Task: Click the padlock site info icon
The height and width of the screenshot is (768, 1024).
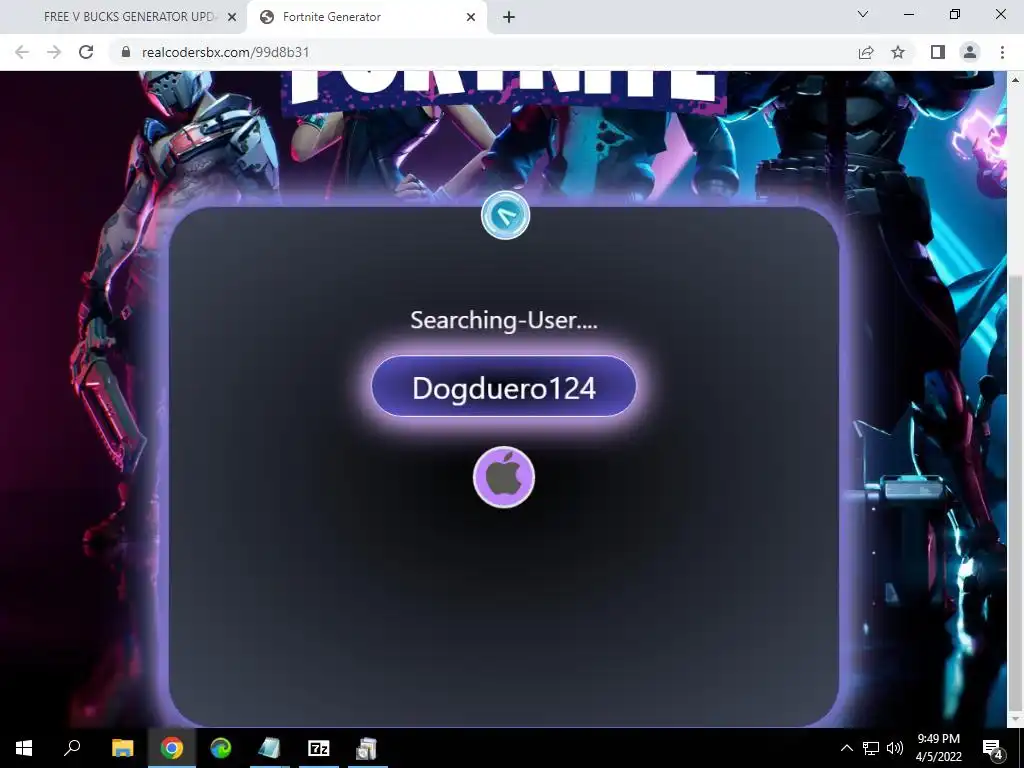Action: tap(126, 52)
